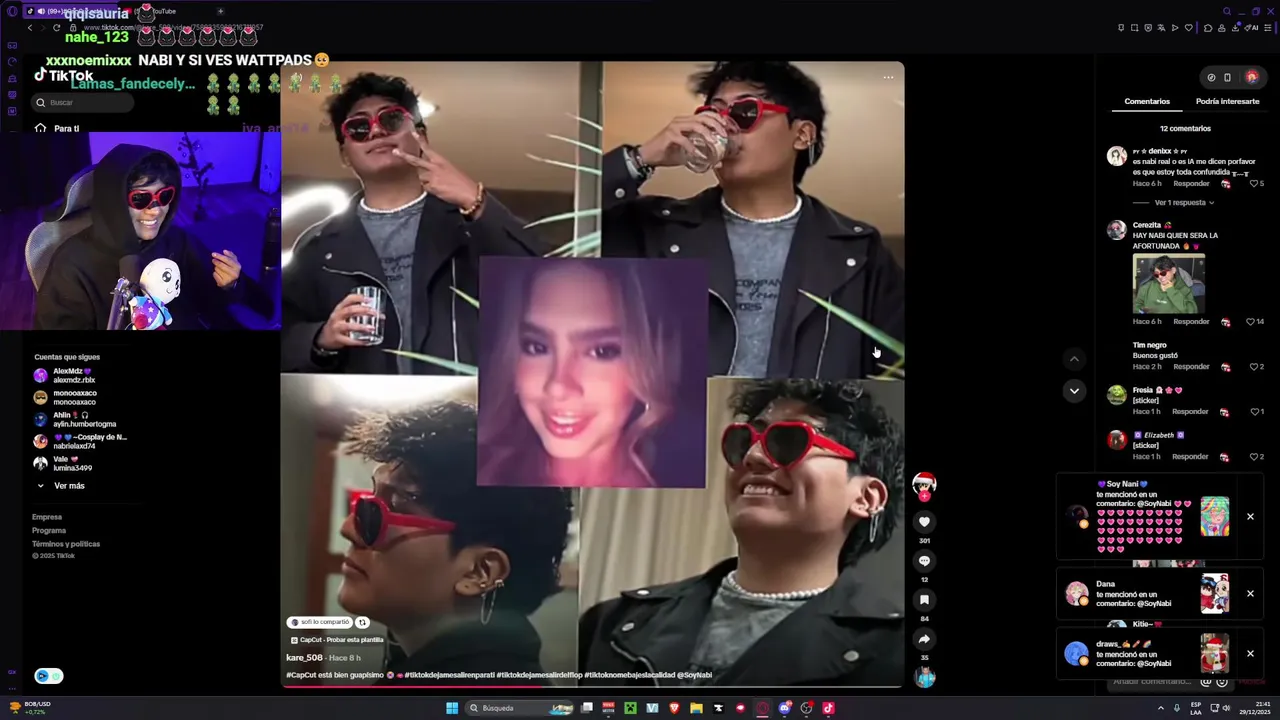The height and width of the screenshot is (720, 1280).
Task: Click the mobile app icon in pill
Action: pyautogui.click(x=1228, y=77)
